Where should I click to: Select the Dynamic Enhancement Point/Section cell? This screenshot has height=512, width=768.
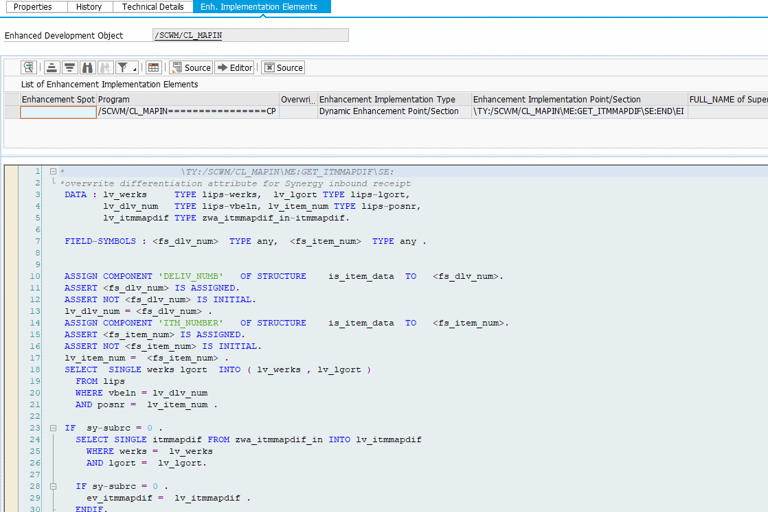coord(394,112)
